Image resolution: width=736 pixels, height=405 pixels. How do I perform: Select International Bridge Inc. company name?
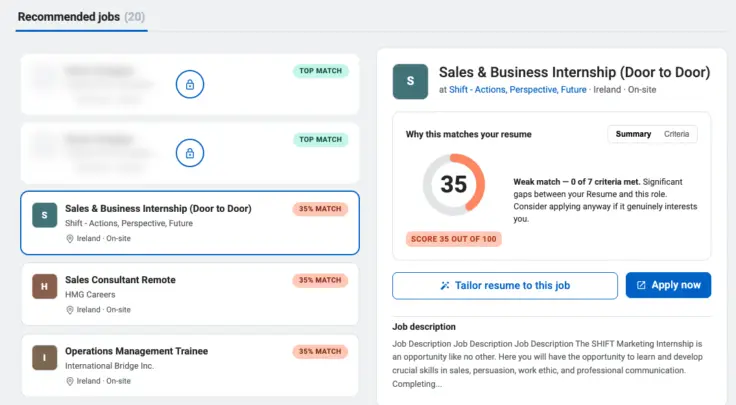coord(109,366)
